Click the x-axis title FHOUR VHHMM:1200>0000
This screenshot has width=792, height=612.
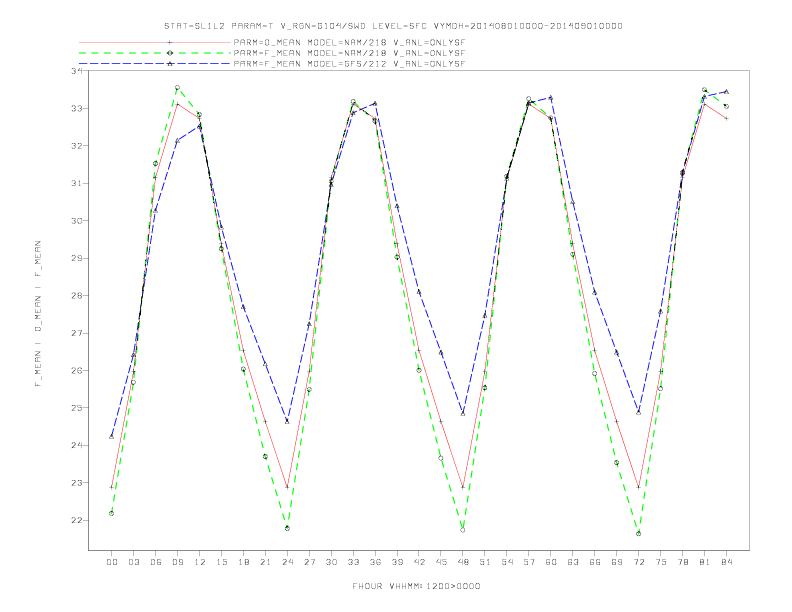pos(416,586)
